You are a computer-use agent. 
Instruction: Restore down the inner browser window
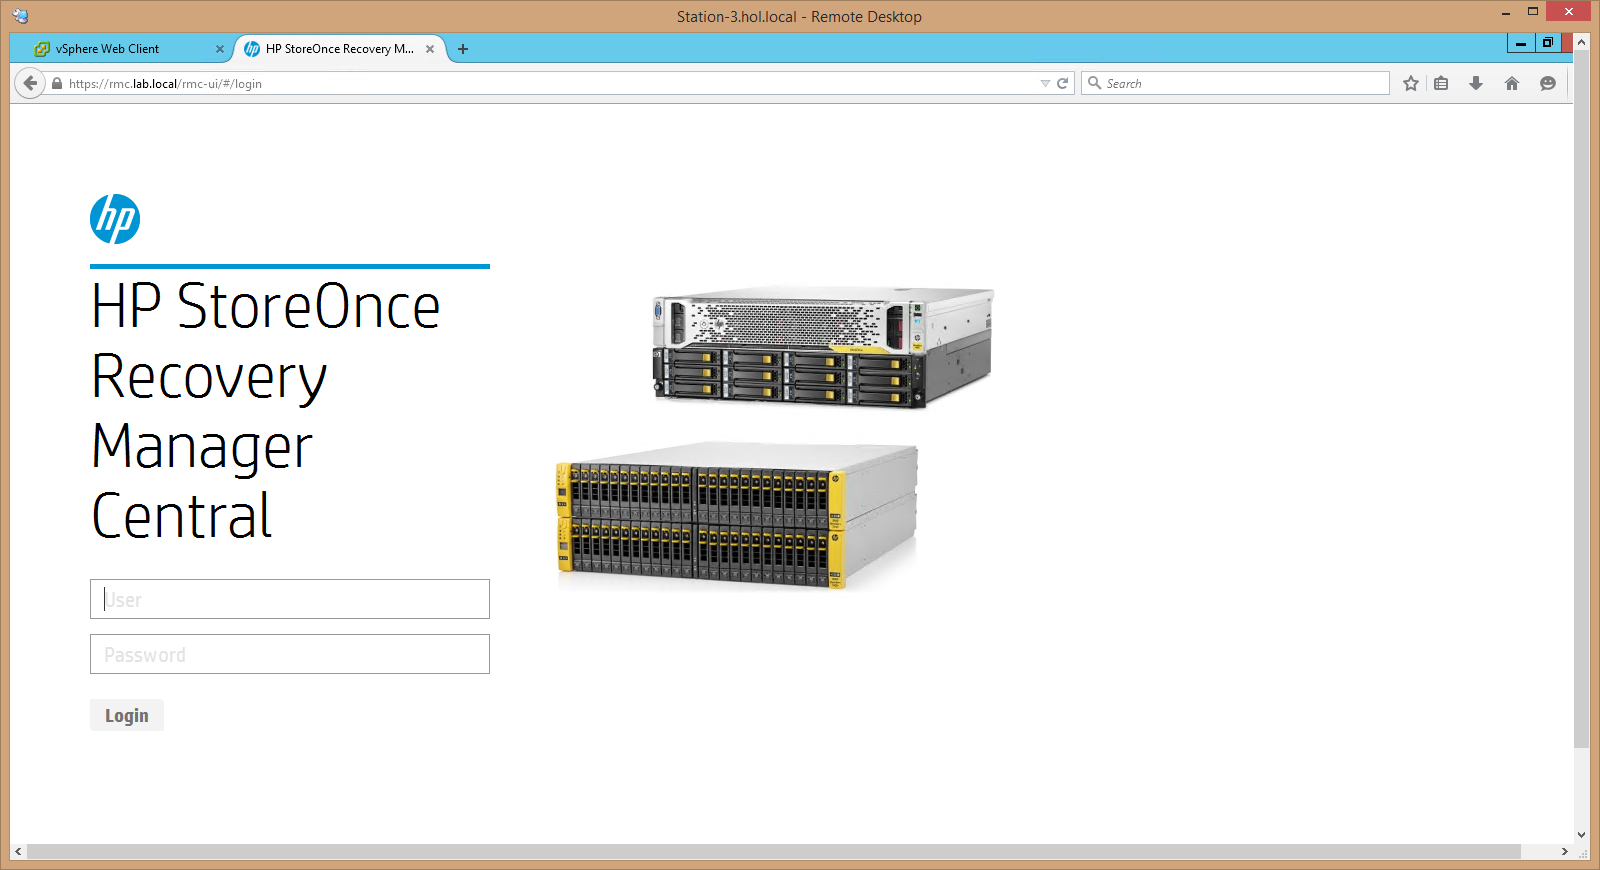(1547, 43)
